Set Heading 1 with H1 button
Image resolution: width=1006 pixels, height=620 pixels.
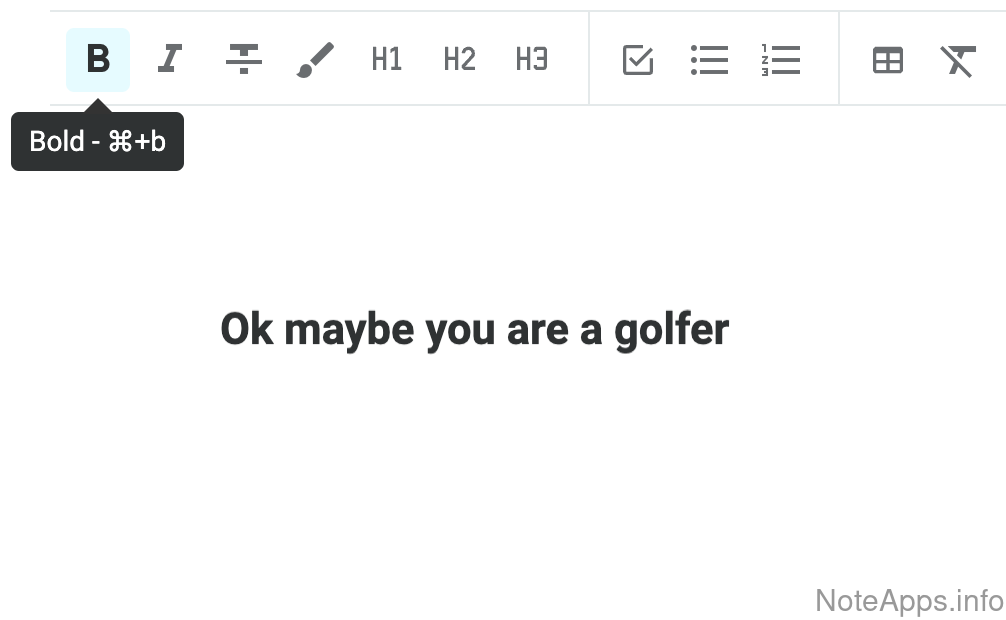(387, 60)
